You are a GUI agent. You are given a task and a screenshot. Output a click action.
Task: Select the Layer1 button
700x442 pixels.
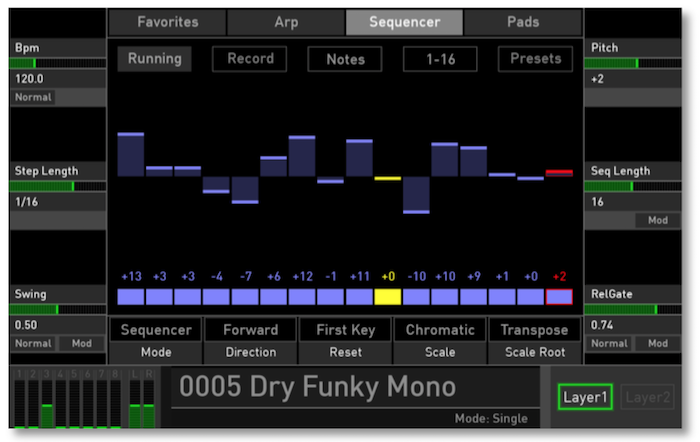[x=585, y=397]
